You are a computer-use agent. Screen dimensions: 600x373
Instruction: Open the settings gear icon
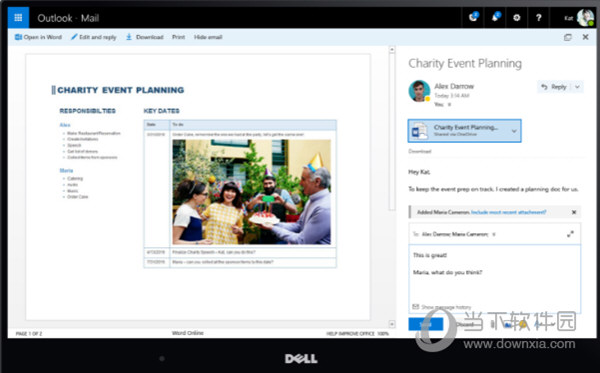pos(517,18)
